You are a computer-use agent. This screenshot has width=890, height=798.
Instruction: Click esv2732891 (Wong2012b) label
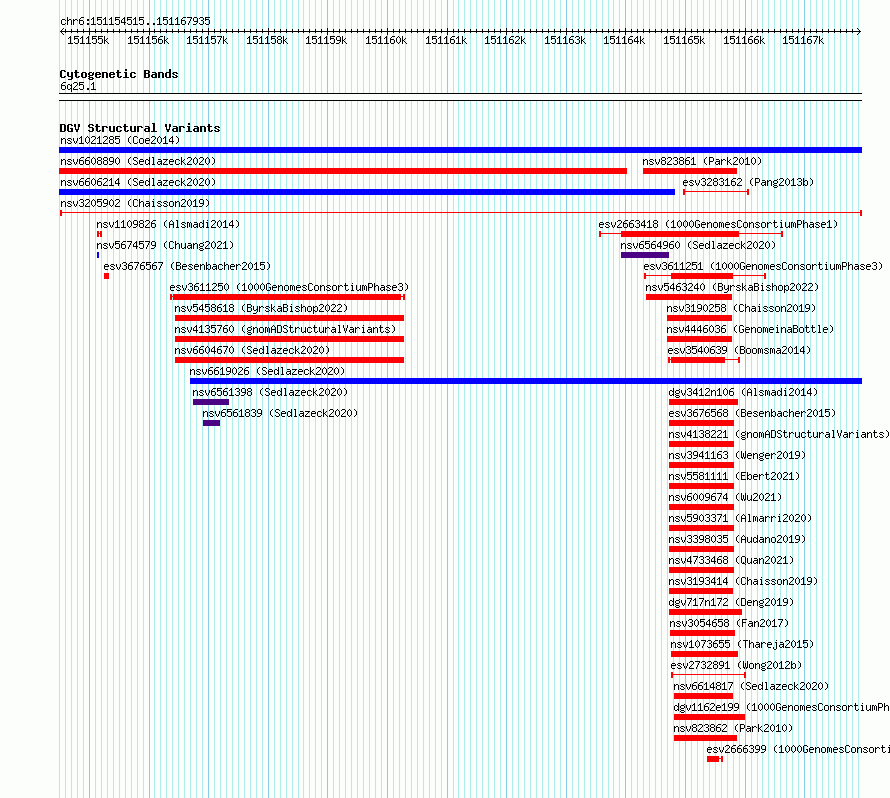click(x=737, y=665)
